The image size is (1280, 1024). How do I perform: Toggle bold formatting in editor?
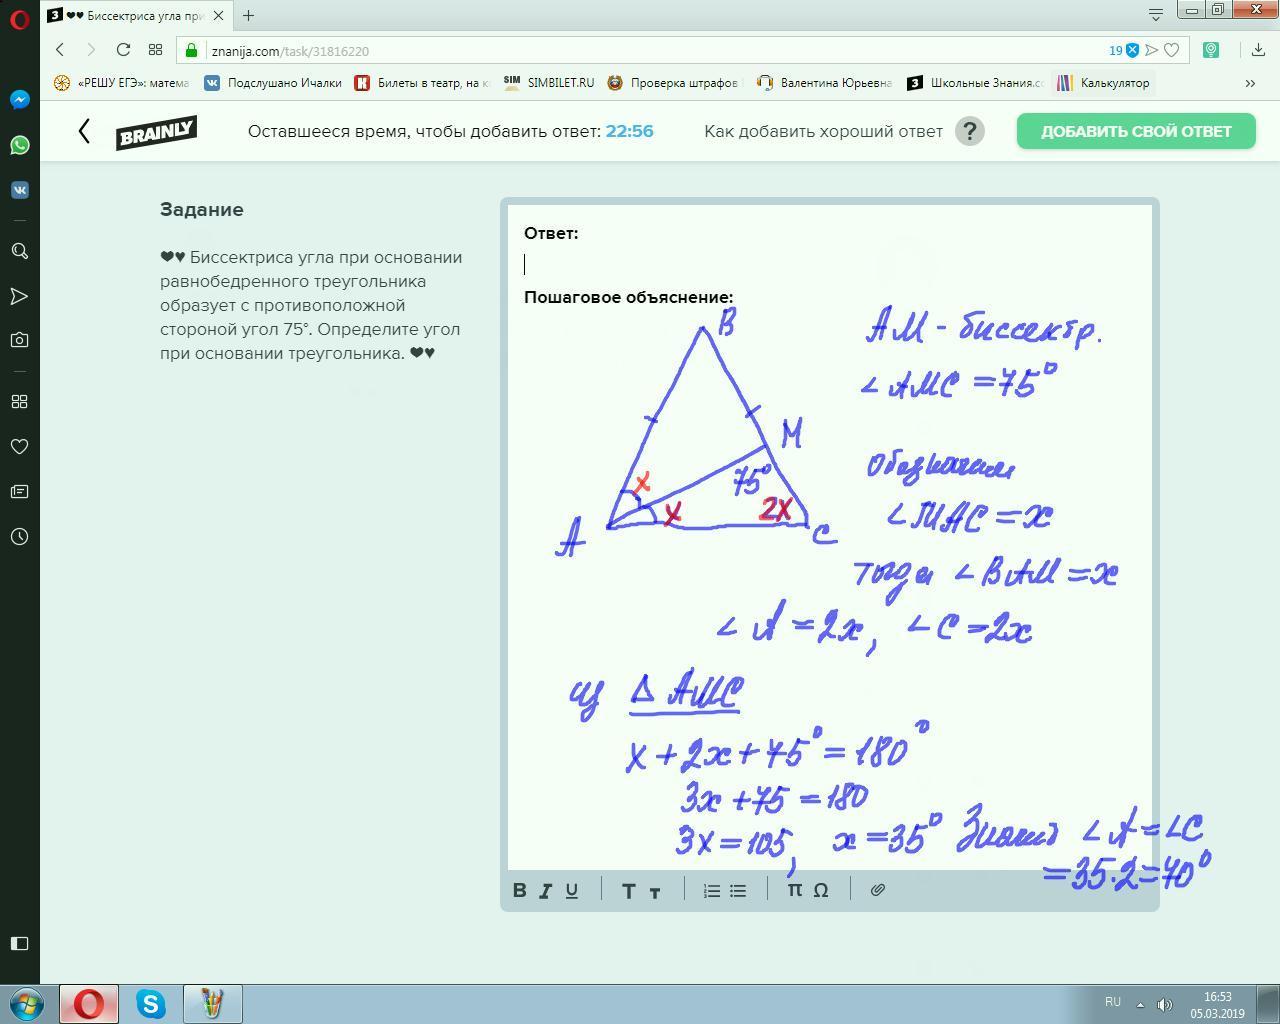(x=520, y=890)
